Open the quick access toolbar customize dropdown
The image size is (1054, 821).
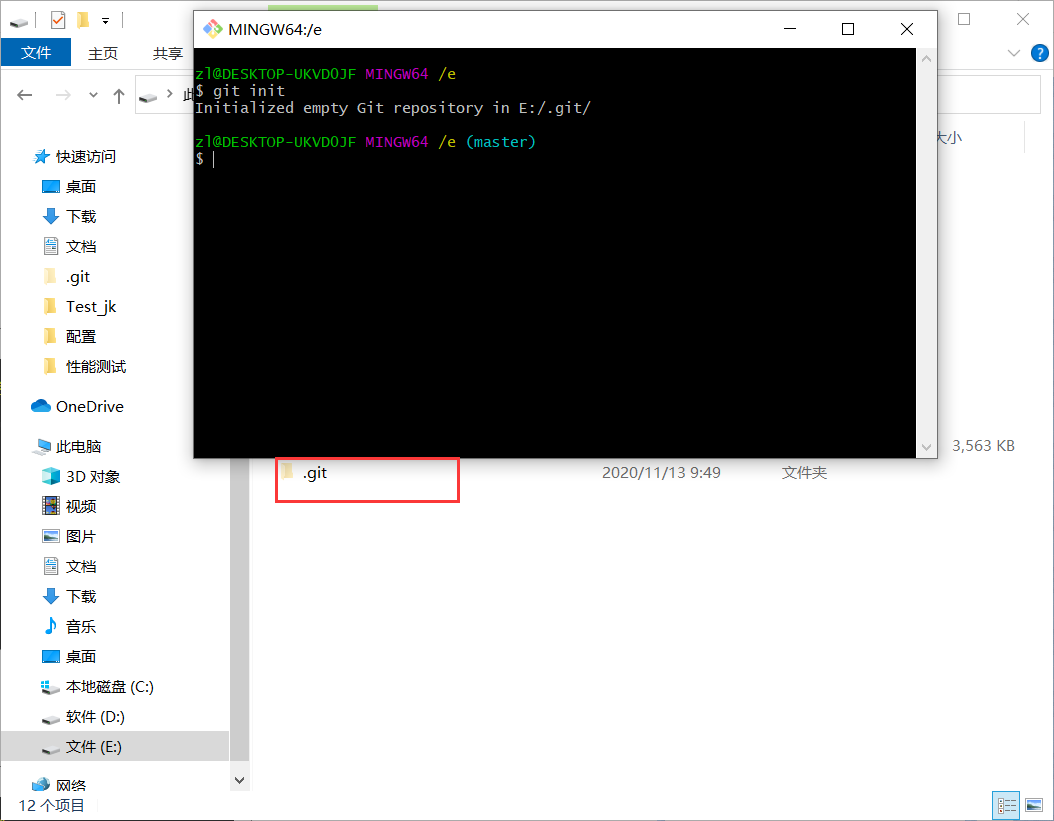click(x=106, y=21)
